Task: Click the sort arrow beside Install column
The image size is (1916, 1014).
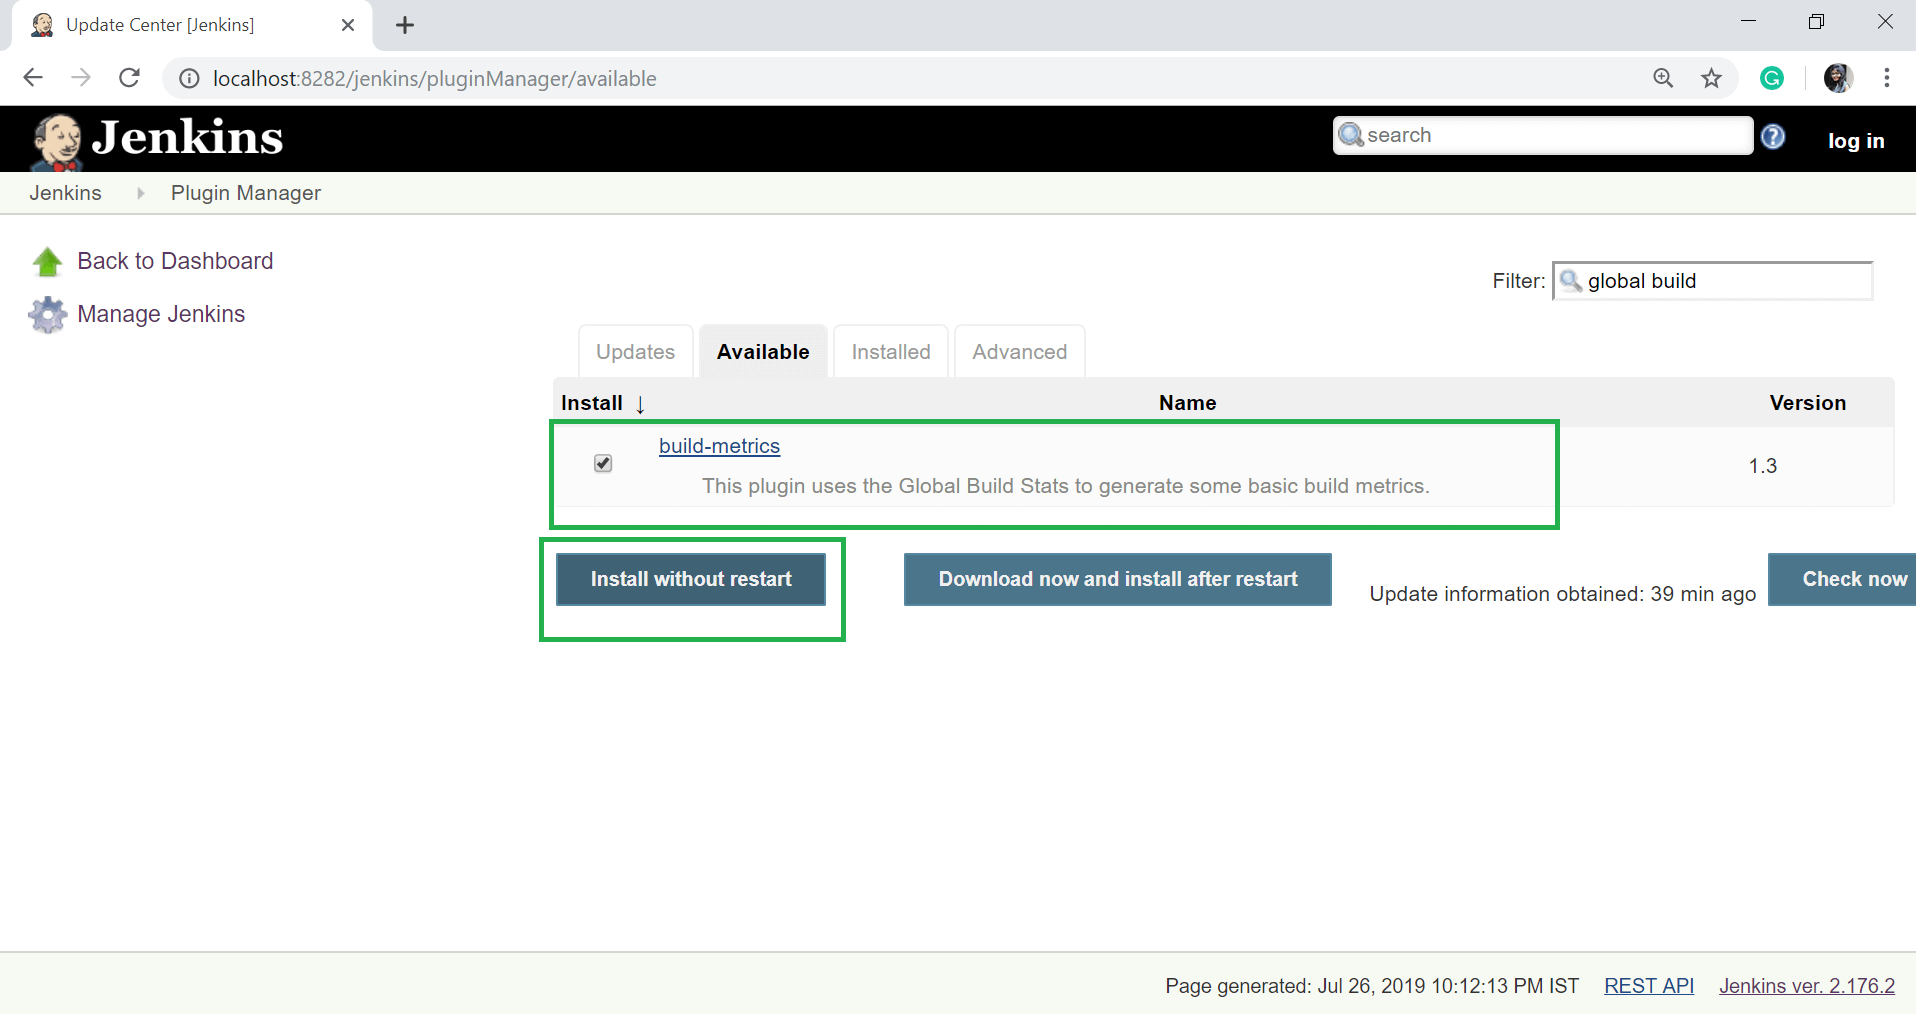Action: pyautogui.click(x=640, y=404)
